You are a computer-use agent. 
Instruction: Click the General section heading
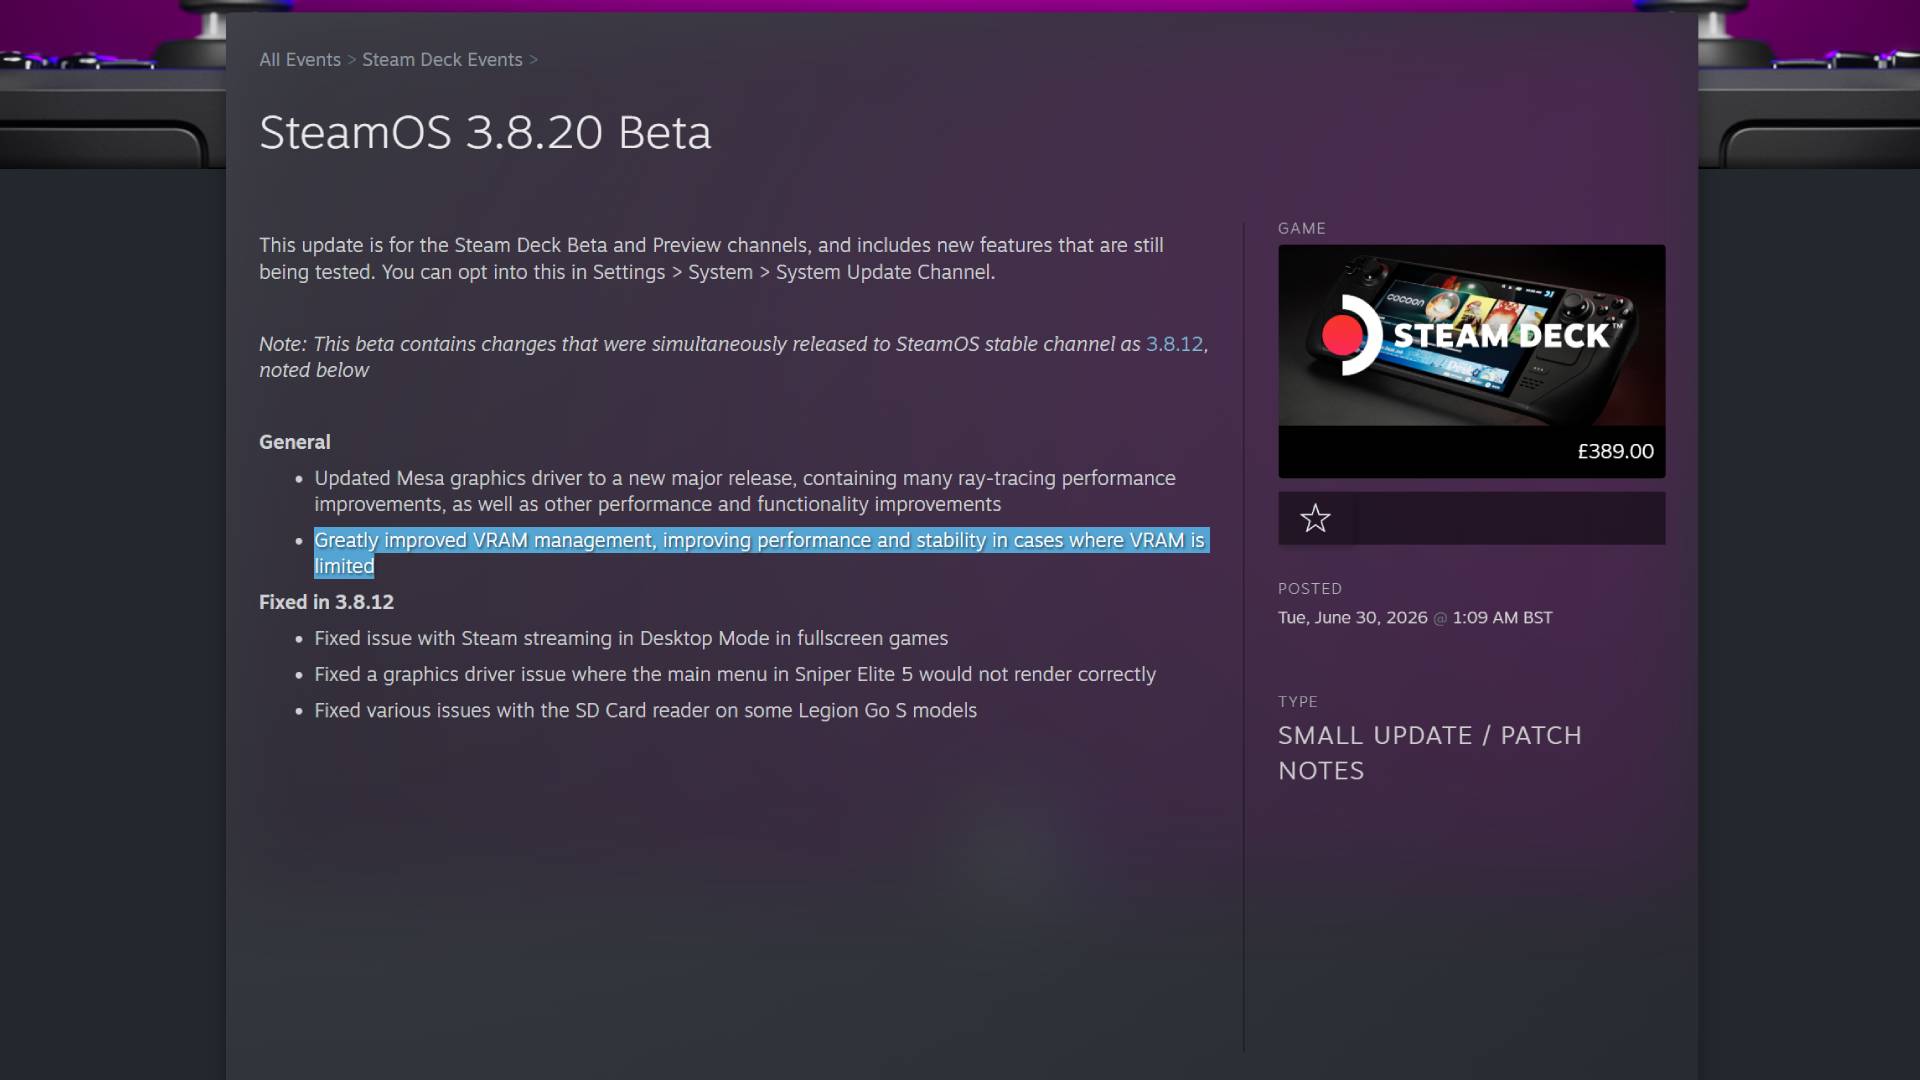[x=295, y=442]
